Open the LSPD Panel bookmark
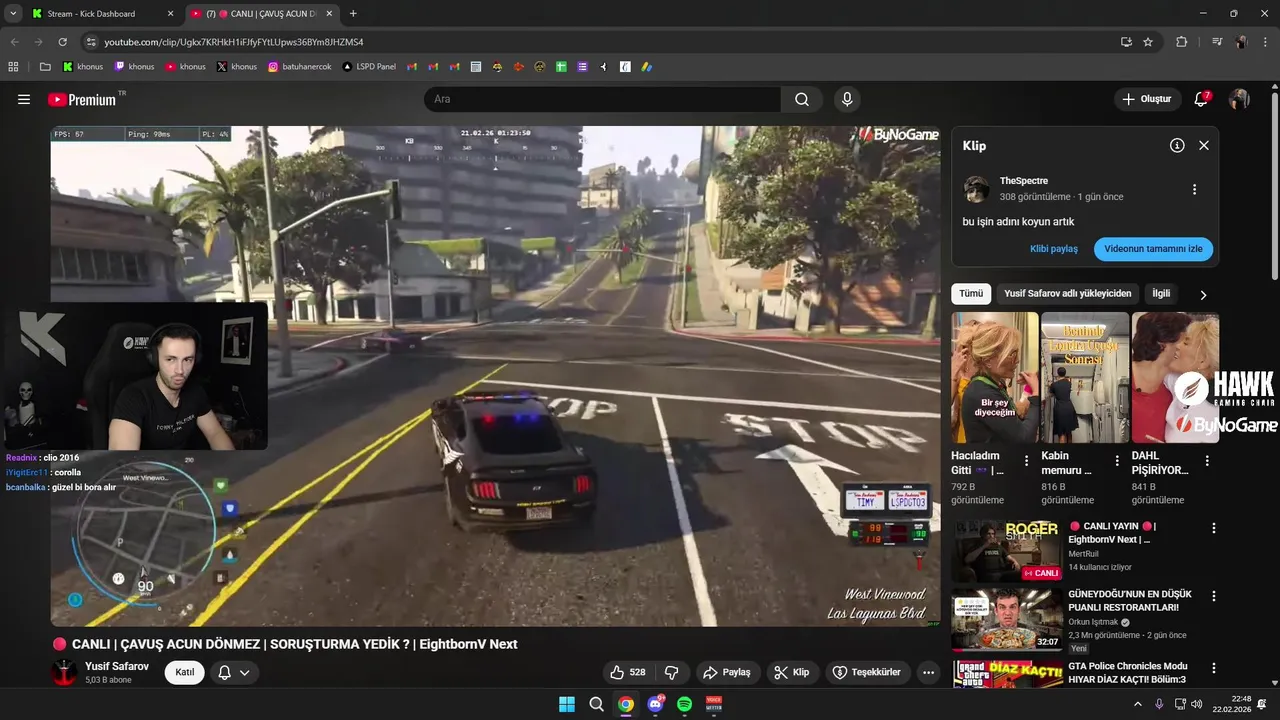1280x720 pixels. [369, 67]
